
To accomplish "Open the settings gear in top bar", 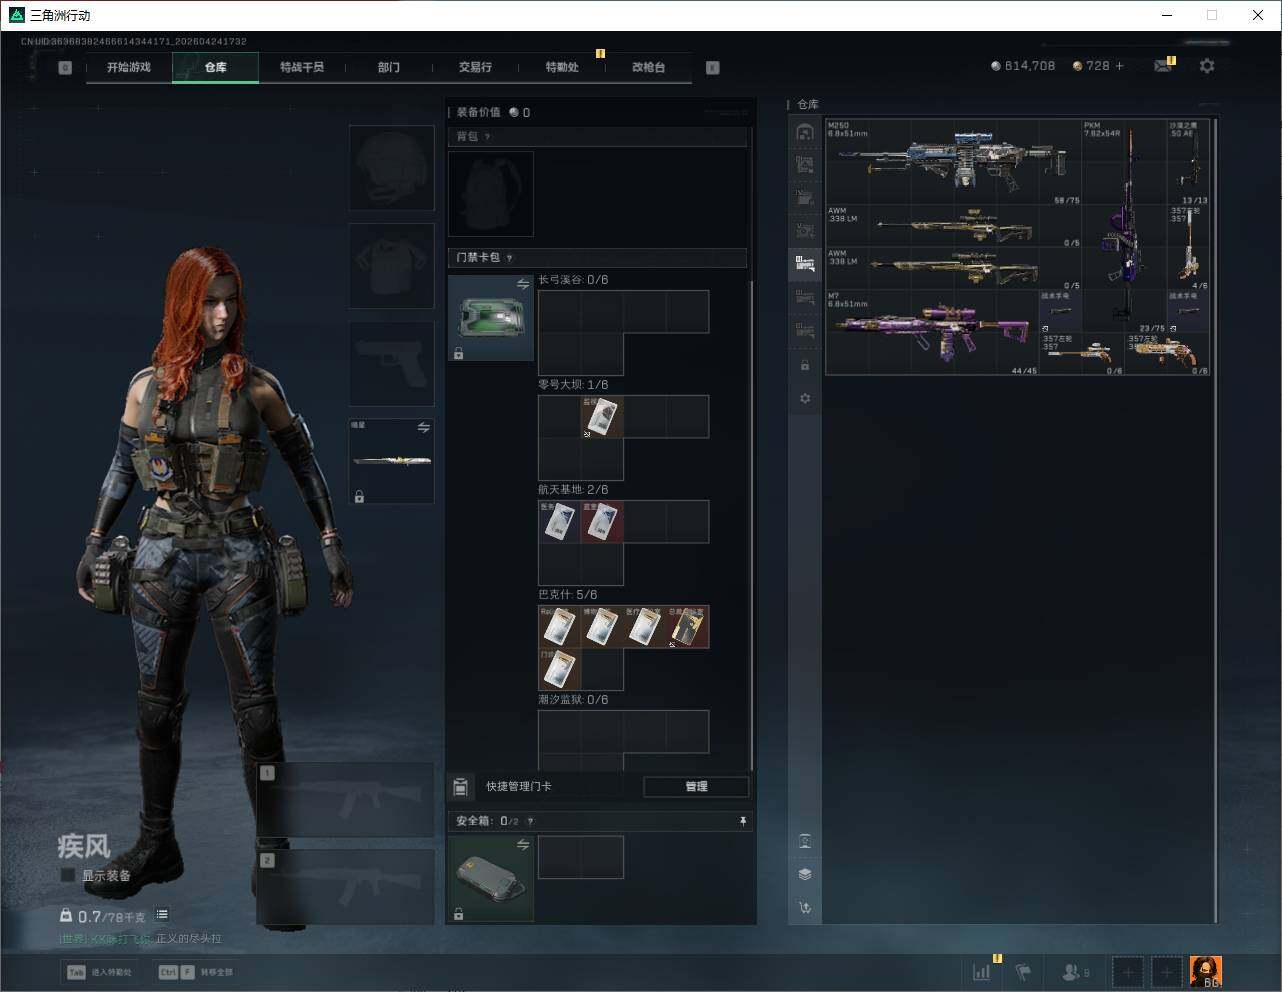I will click(x=1207, y=66).
